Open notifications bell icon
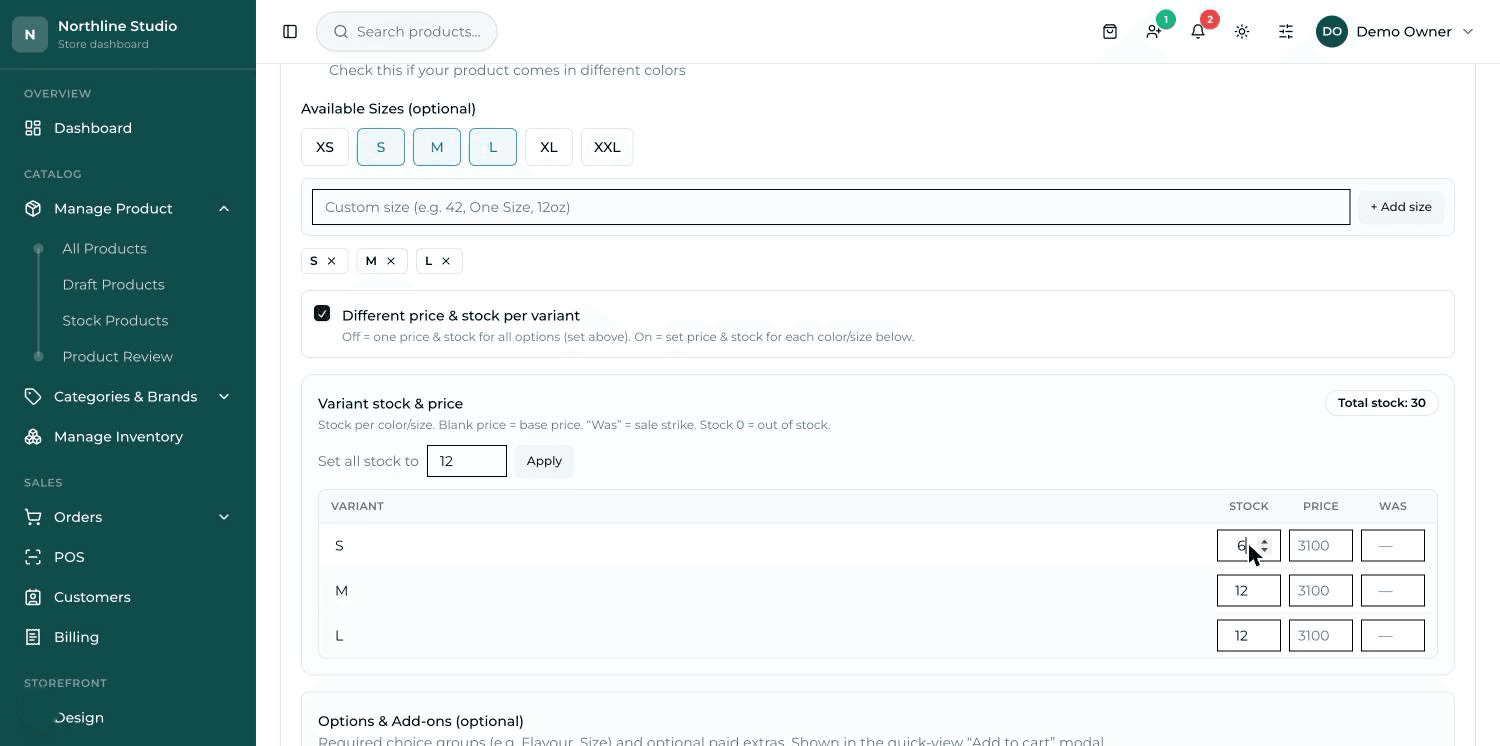 [x=1198, y=32]
